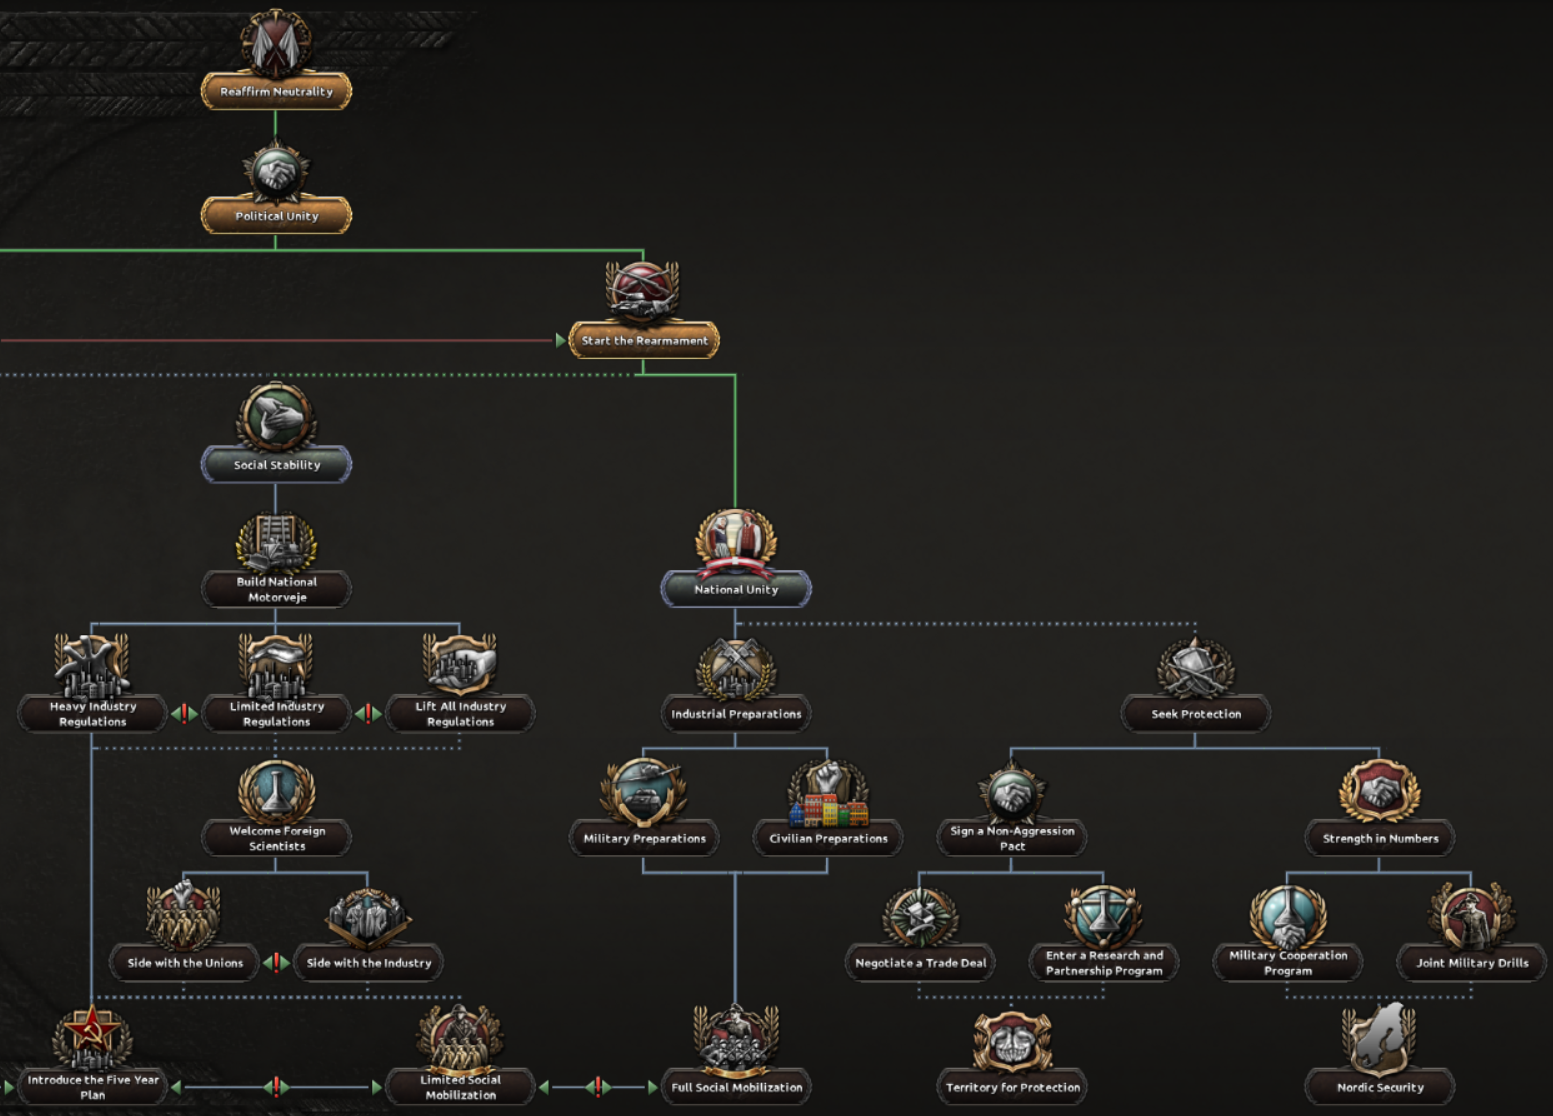Click the Build National Motorveje icon
The width and height of the screenshot is (1553, 1116).
coord(276,543)
